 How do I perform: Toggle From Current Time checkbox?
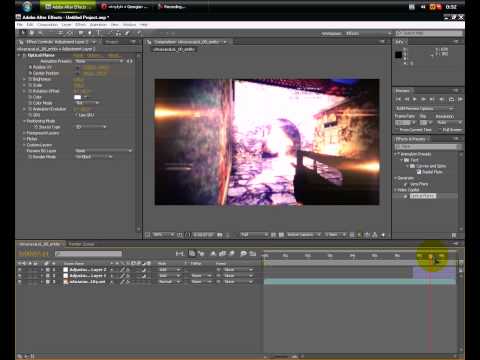[397, 130]
